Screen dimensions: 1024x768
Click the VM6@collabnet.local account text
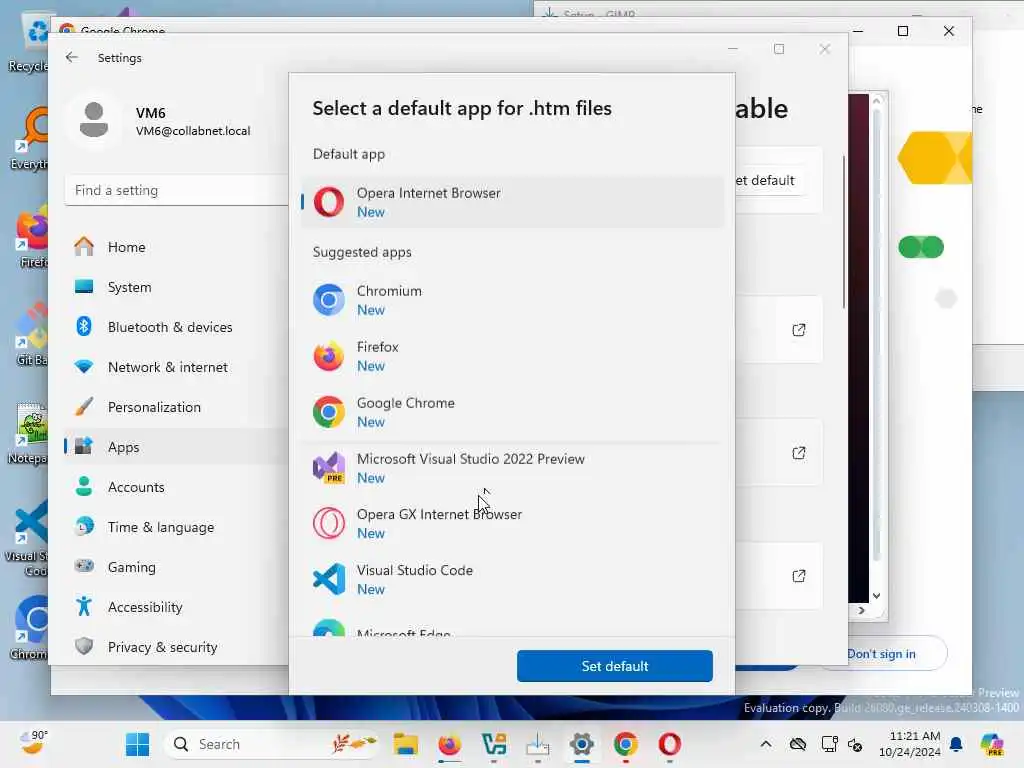coord(193,131)
